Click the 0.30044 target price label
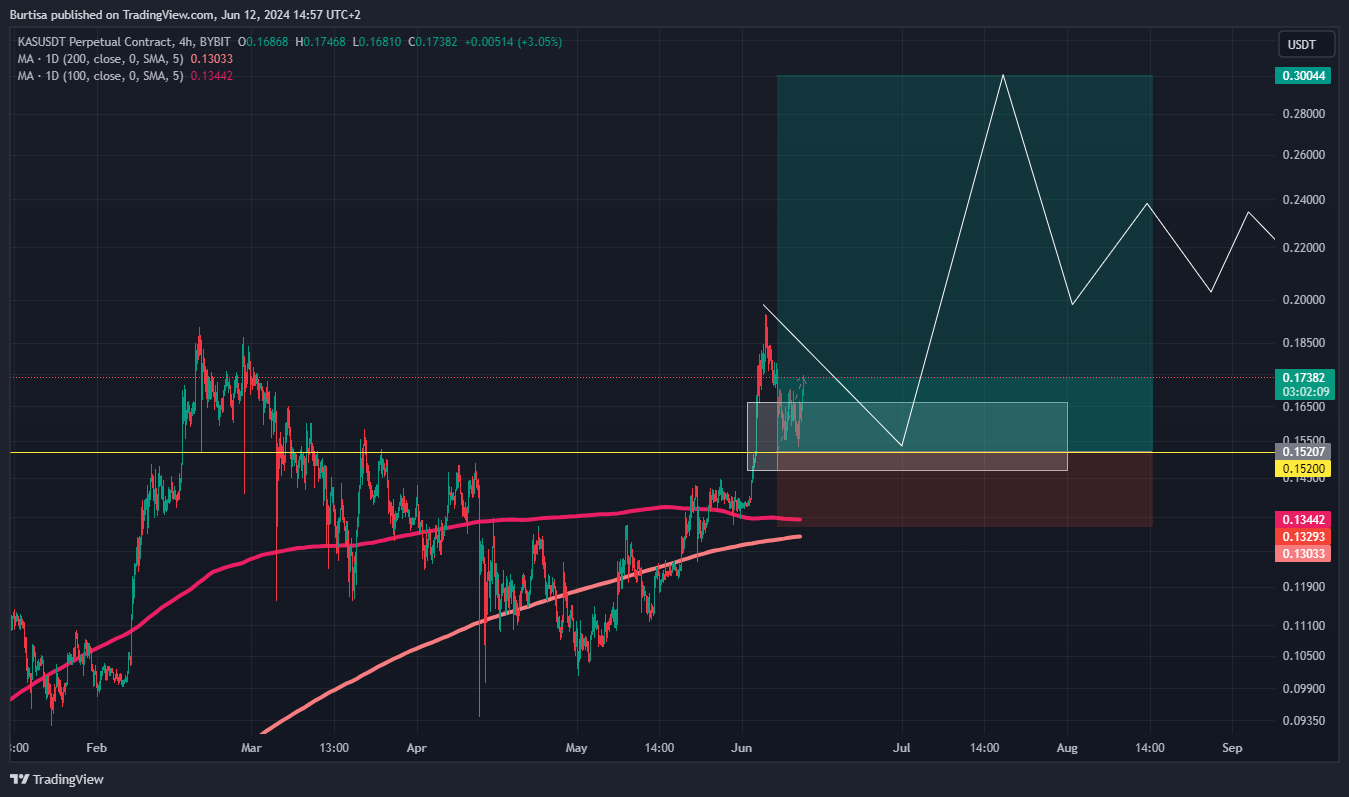The width and height of the screenshot is (1349, 797). click(x=1302, y=76)
